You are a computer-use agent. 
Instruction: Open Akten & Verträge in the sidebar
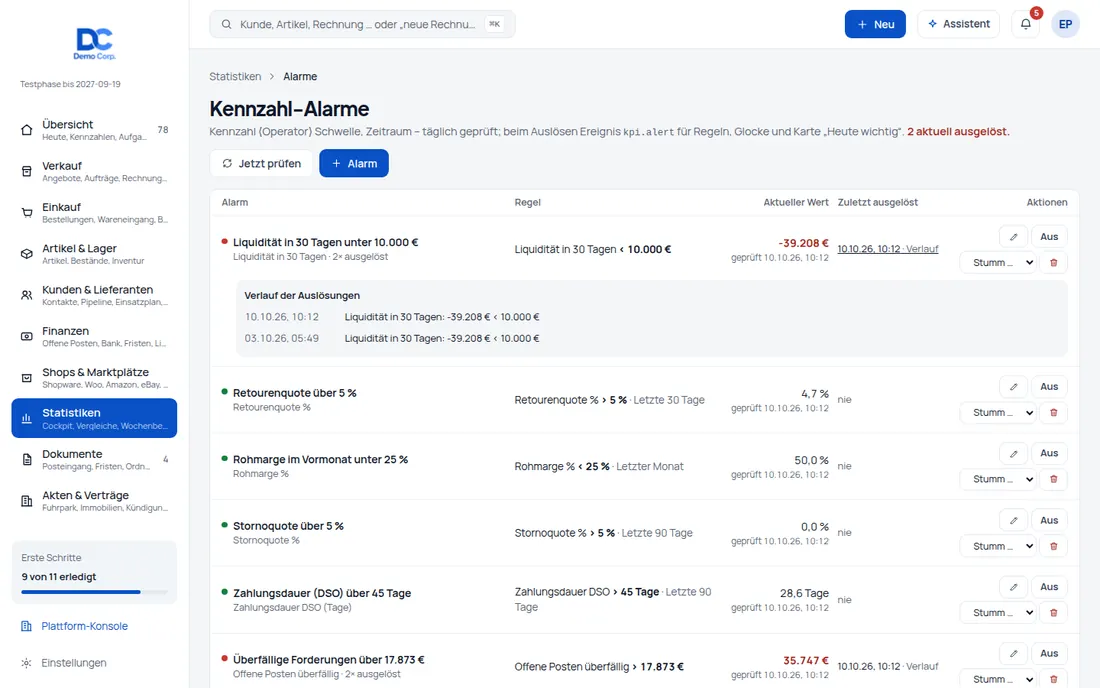pos(94,501)
